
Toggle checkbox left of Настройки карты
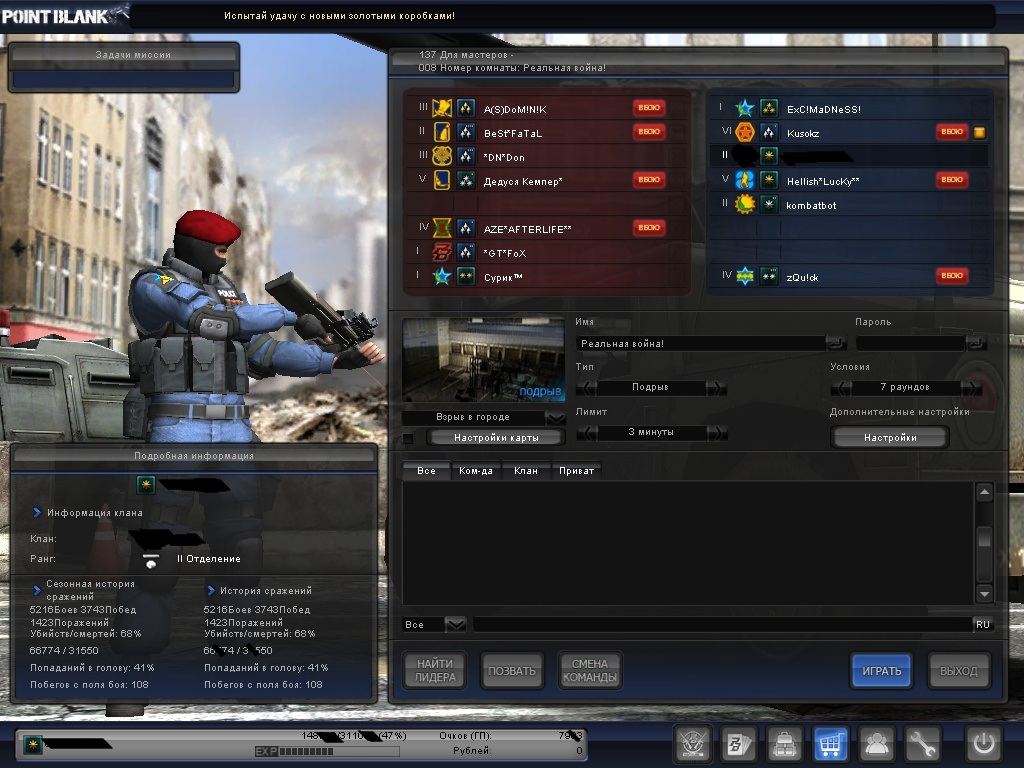[x=408, y=438]
